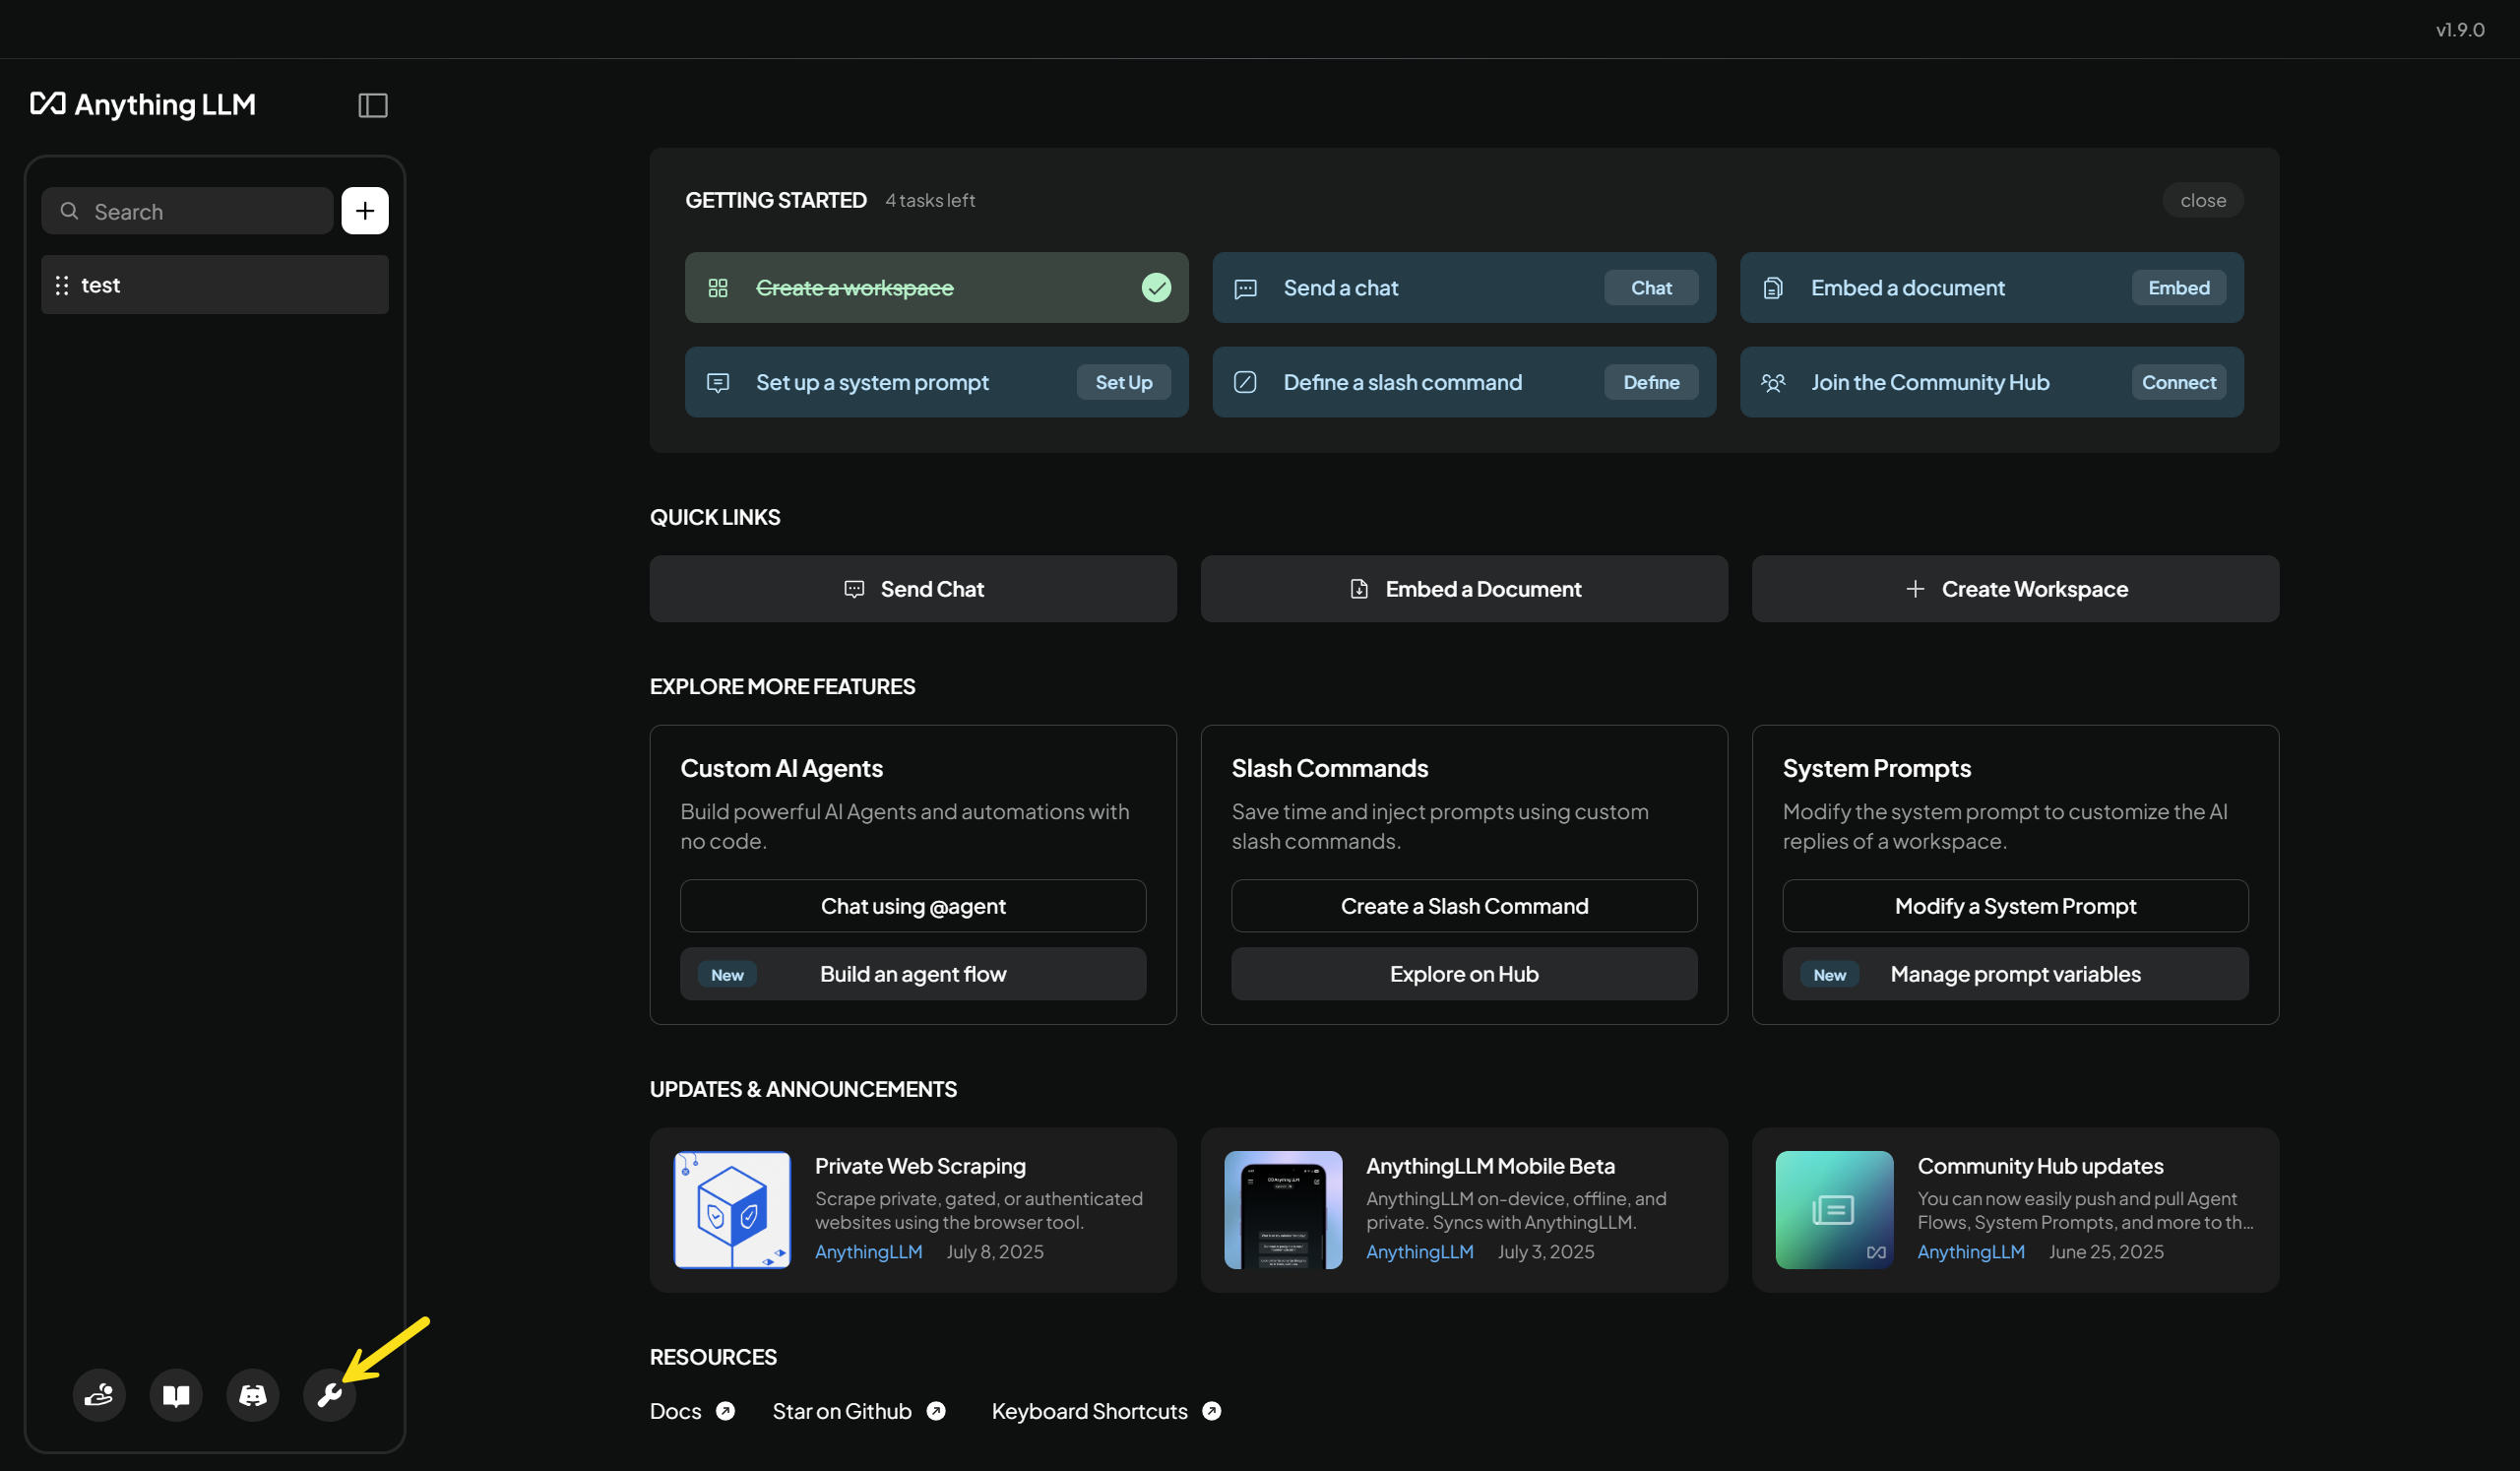Image resolution: width=2520 pixels, height=1471 pixels.
Task: Click the AnythingLLM Mobile Beta title
Action: (x=1490, y=1166)
